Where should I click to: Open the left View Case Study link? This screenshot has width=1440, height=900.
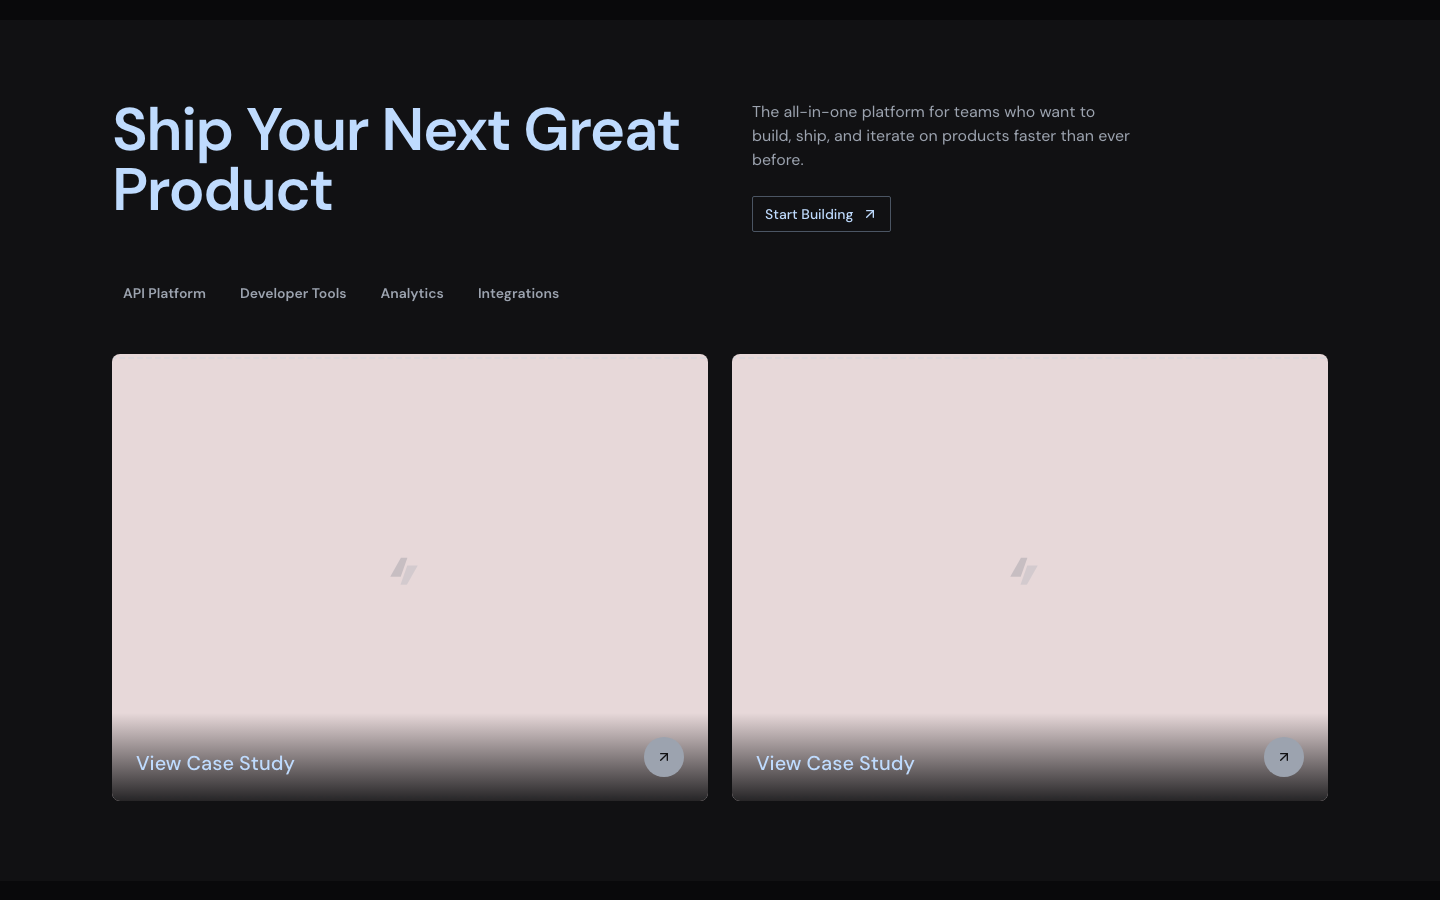pyautogui.click(x=215, y=763)
